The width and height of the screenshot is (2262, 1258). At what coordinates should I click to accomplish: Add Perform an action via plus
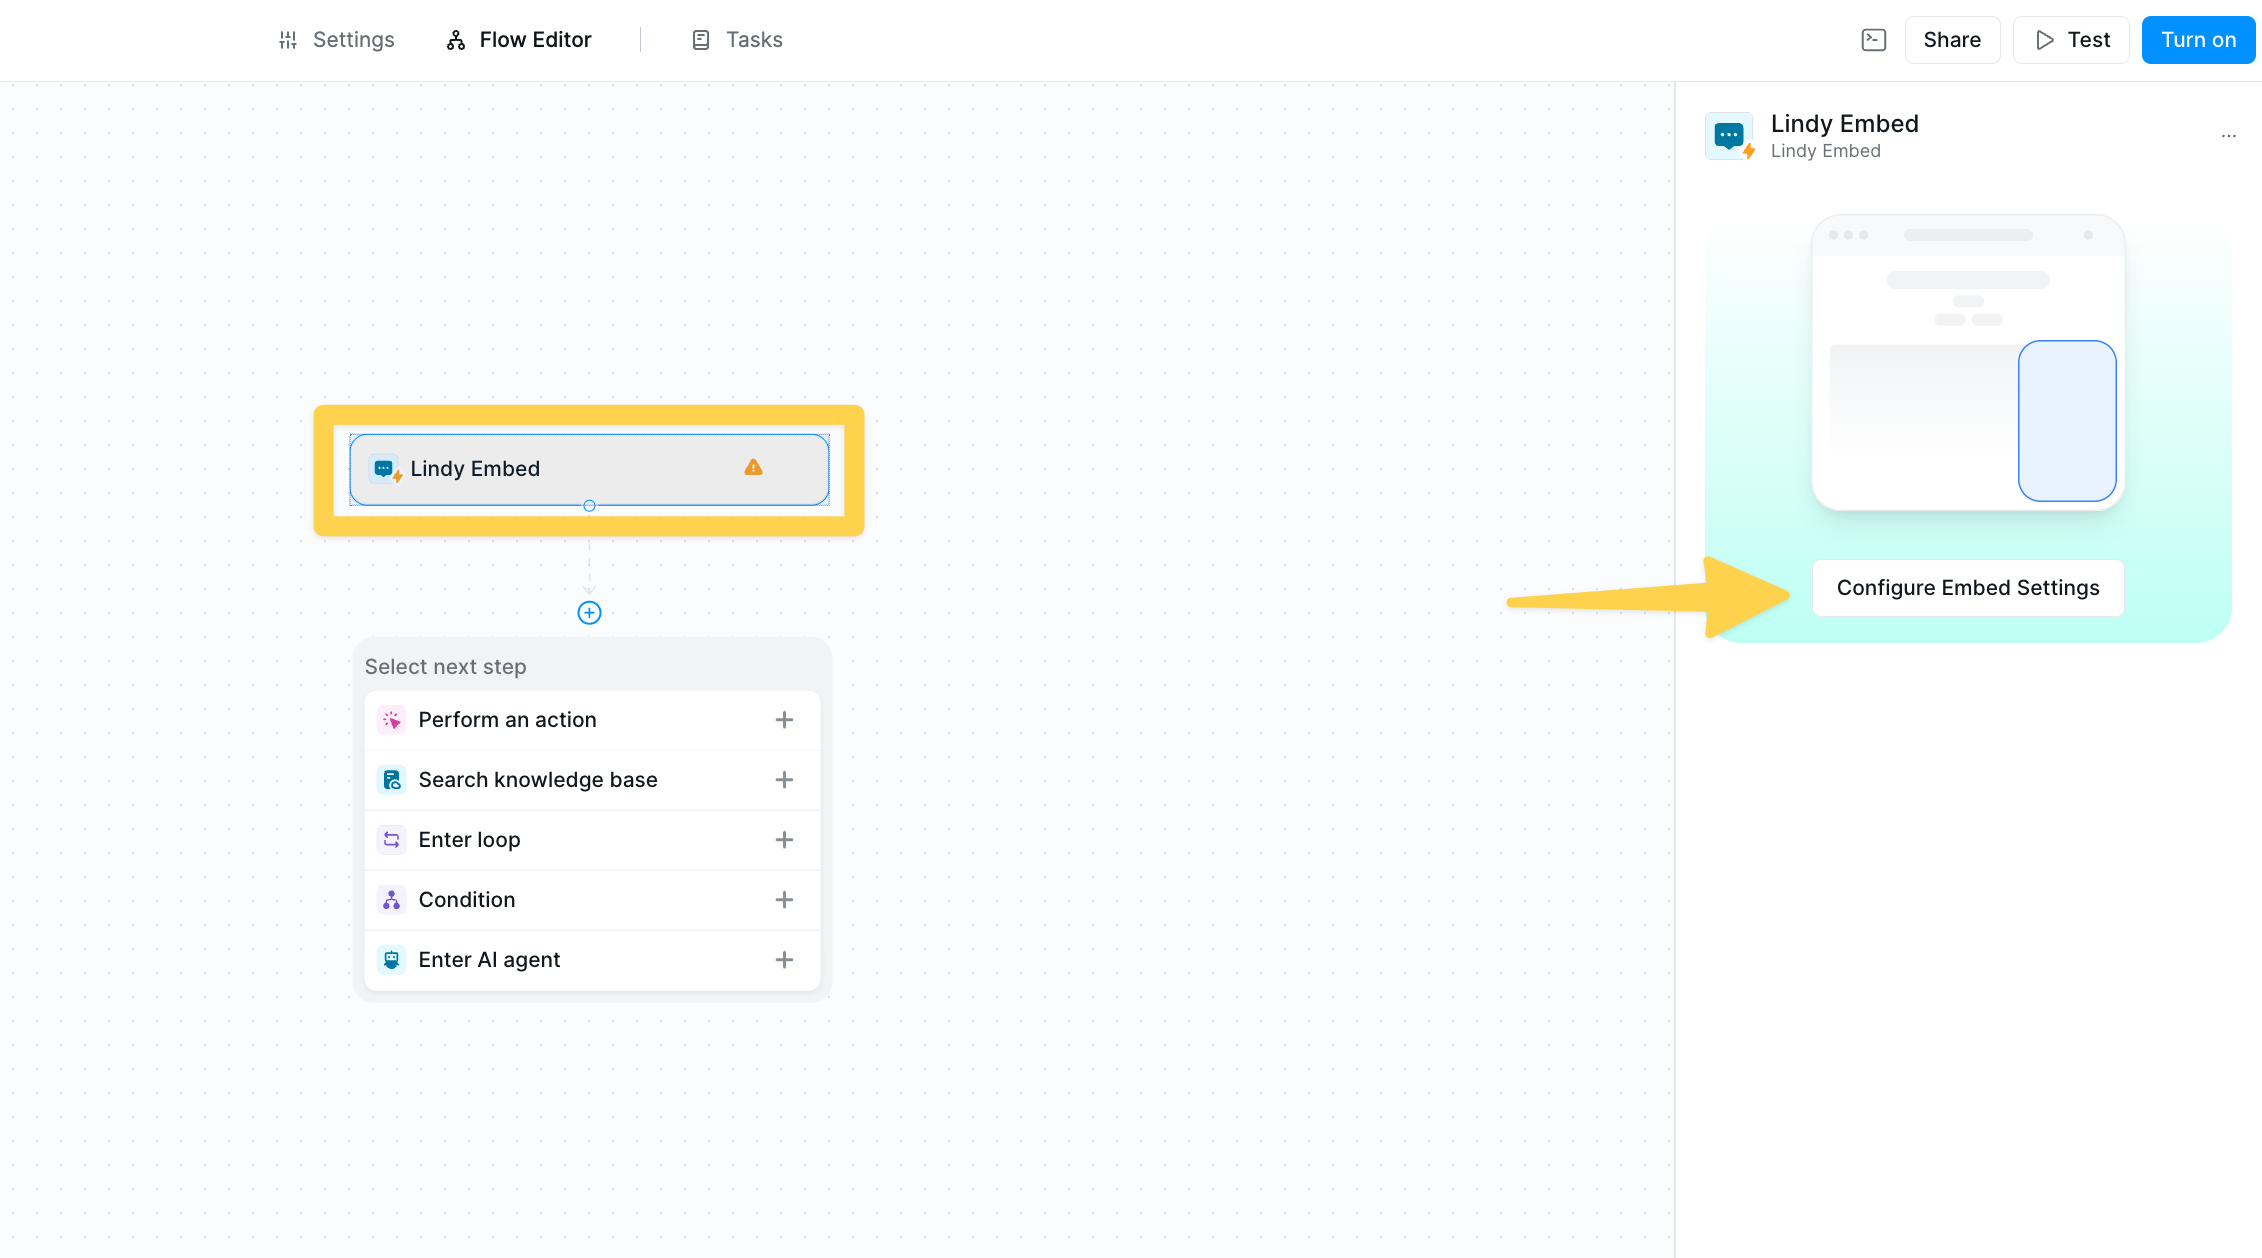coord(784,720)
